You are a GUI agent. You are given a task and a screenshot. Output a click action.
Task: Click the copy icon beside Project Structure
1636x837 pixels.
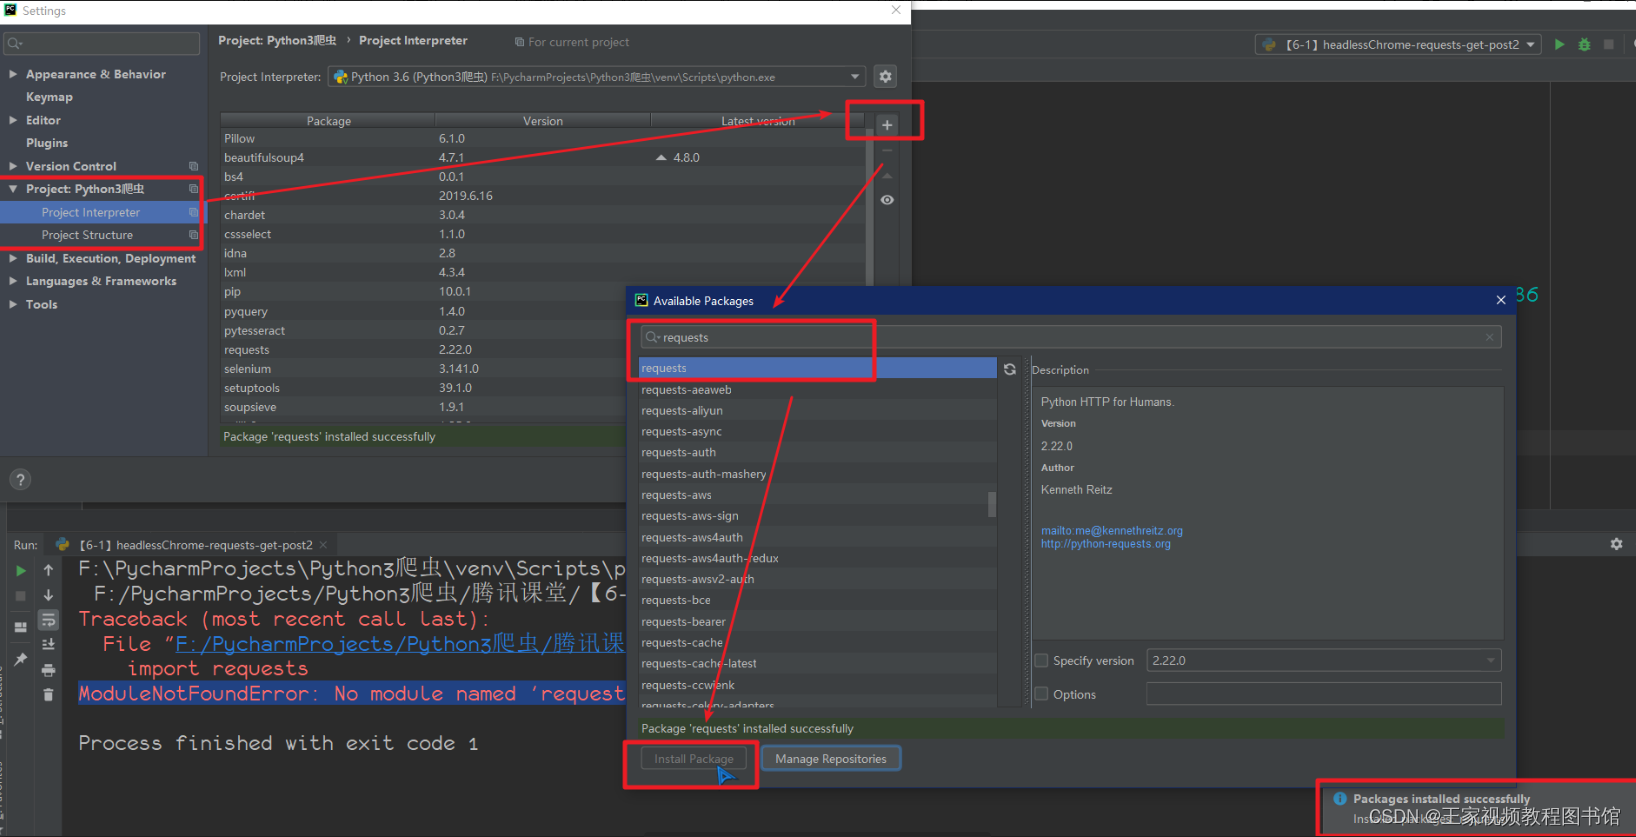pos(193,235)
